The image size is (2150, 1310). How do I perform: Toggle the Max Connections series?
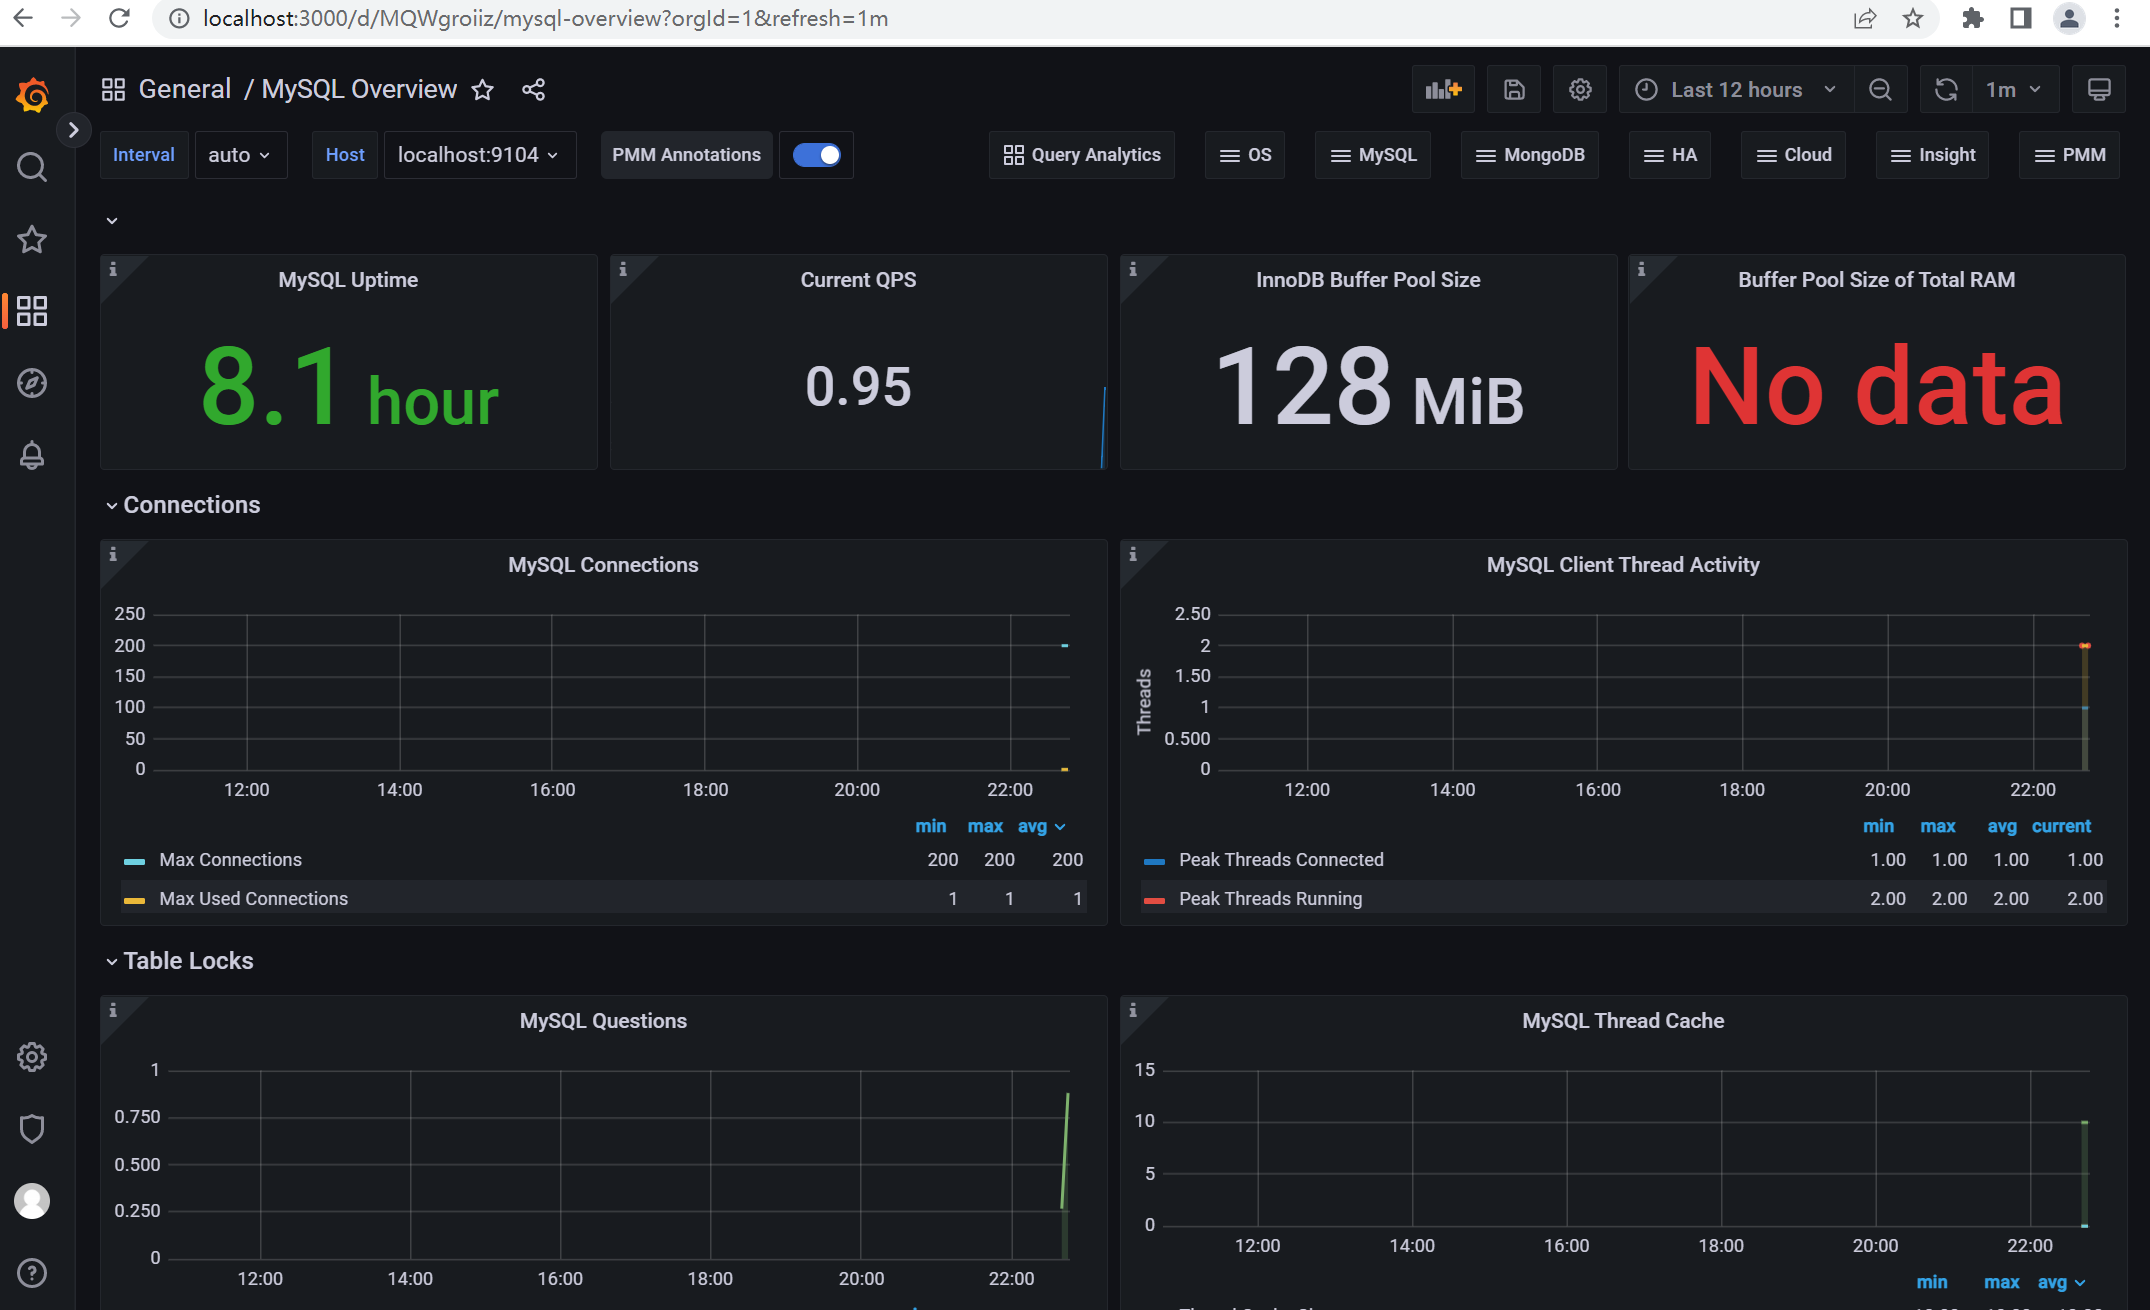230,860
